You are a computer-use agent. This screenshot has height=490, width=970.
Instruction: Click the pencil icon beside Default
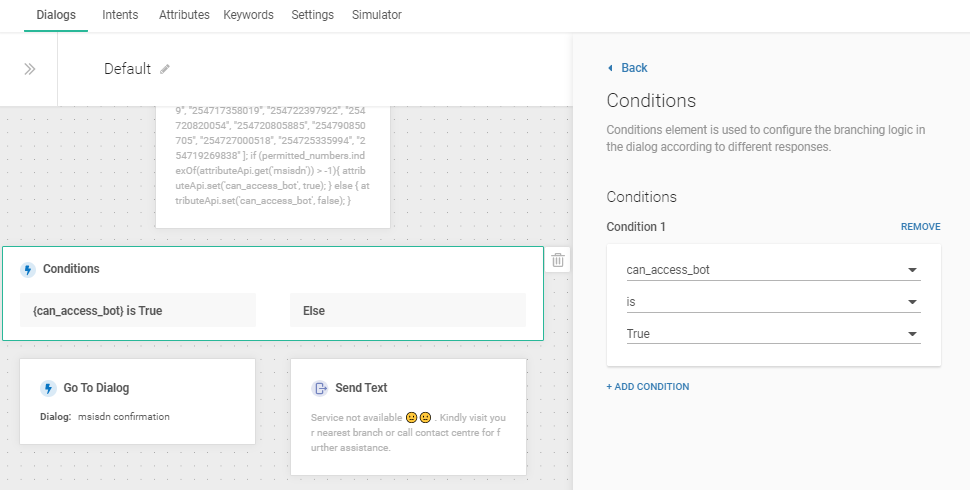point(165,69)
